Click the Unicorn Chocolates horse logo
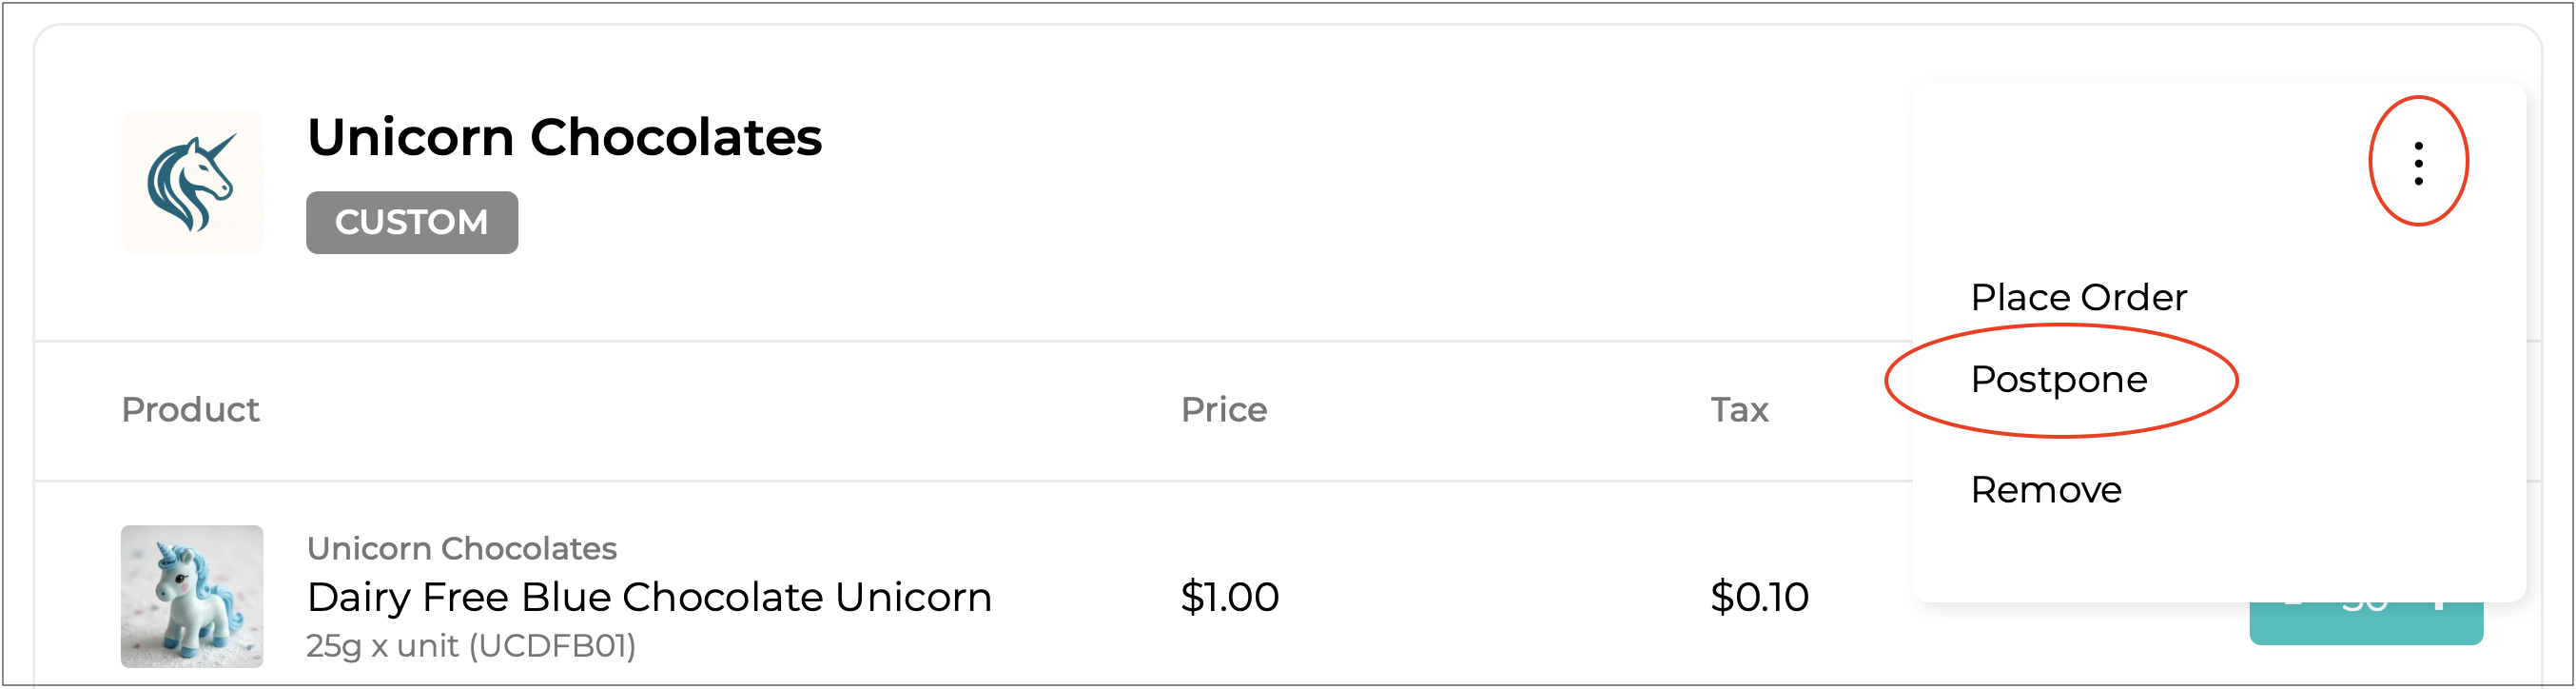This screenshot has width=2576, height=689. [191, 183]
